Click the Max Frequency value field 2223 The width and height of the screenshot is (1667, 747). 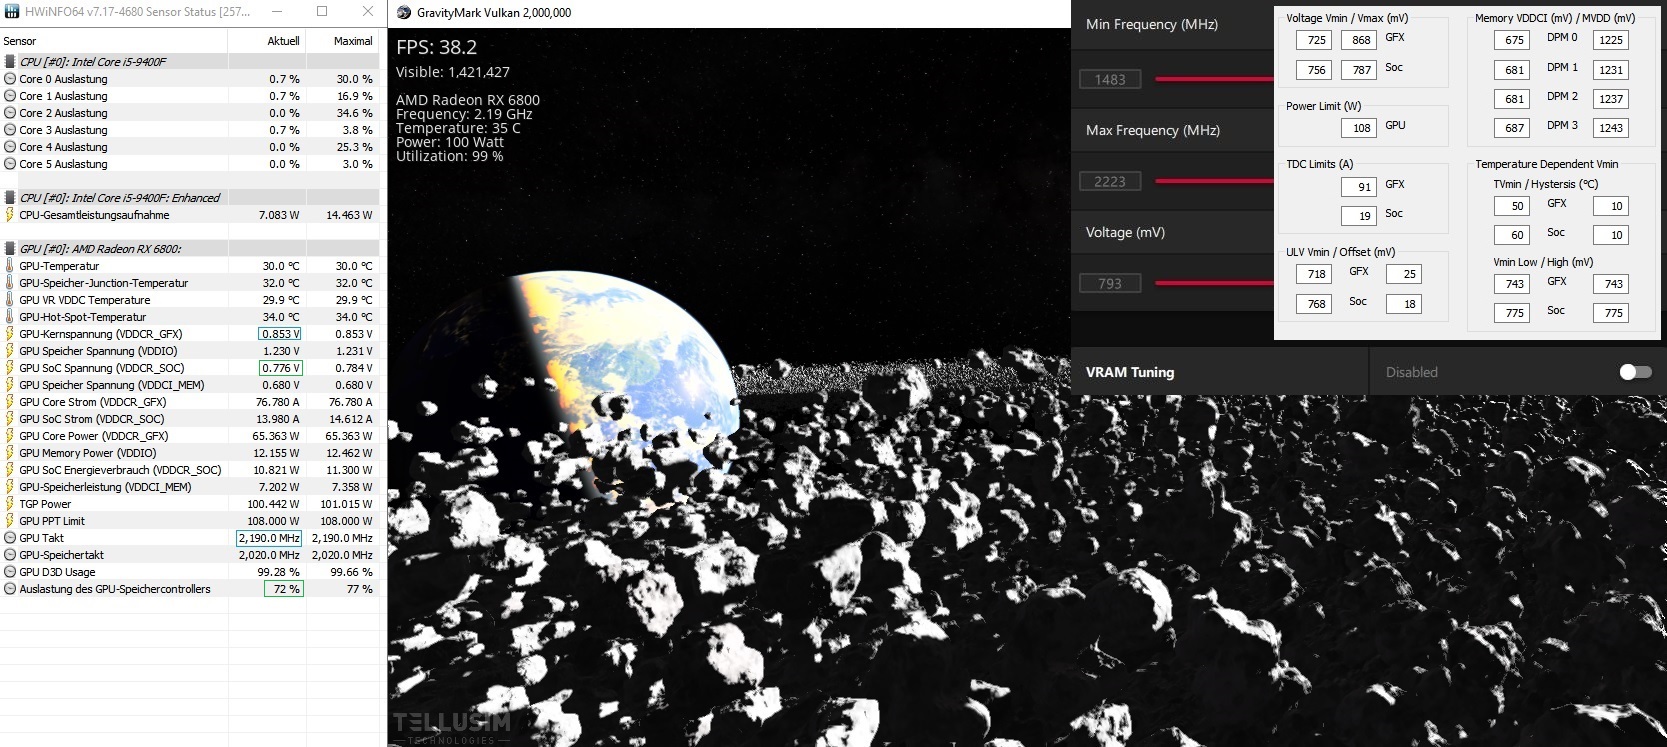click(1110, 181)
